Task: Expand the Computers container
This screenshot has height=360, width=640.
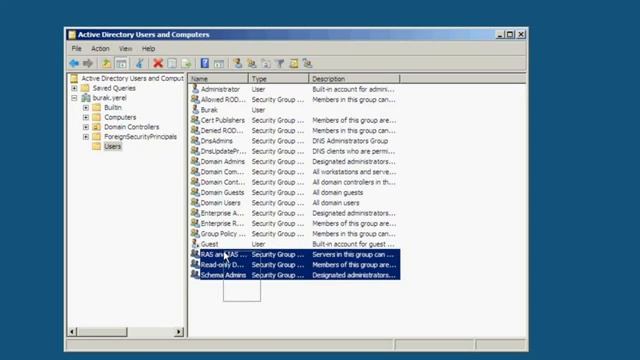Action: point(86,117)
